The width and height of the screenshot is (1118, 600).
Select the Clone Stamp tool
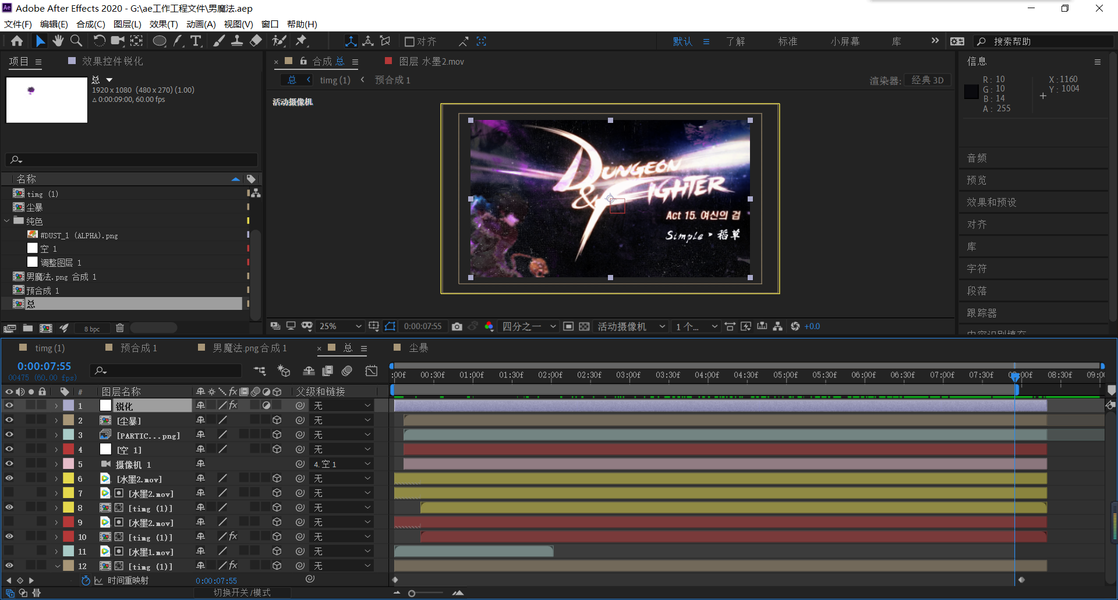click(x=237, y=41)
